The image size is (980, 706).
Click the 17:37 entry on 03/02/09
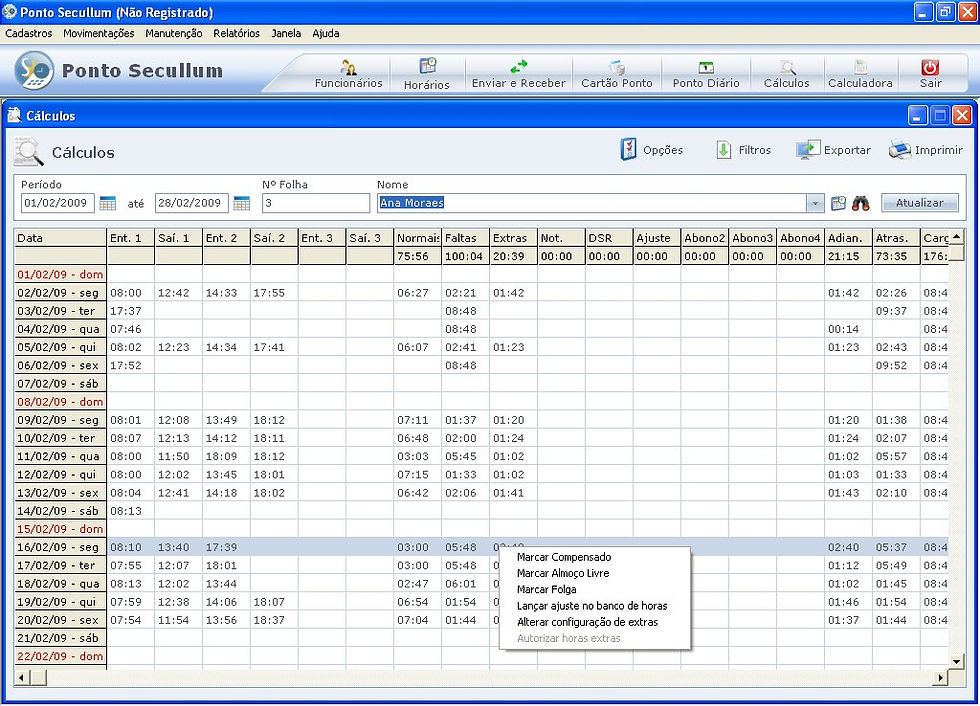point(131,311)
